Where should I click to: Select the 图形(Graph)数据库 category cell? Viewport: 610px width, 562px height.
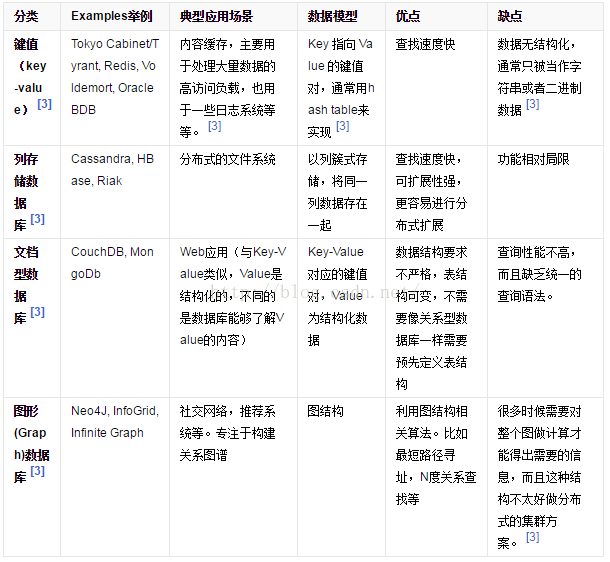click(x=32, y=477)
